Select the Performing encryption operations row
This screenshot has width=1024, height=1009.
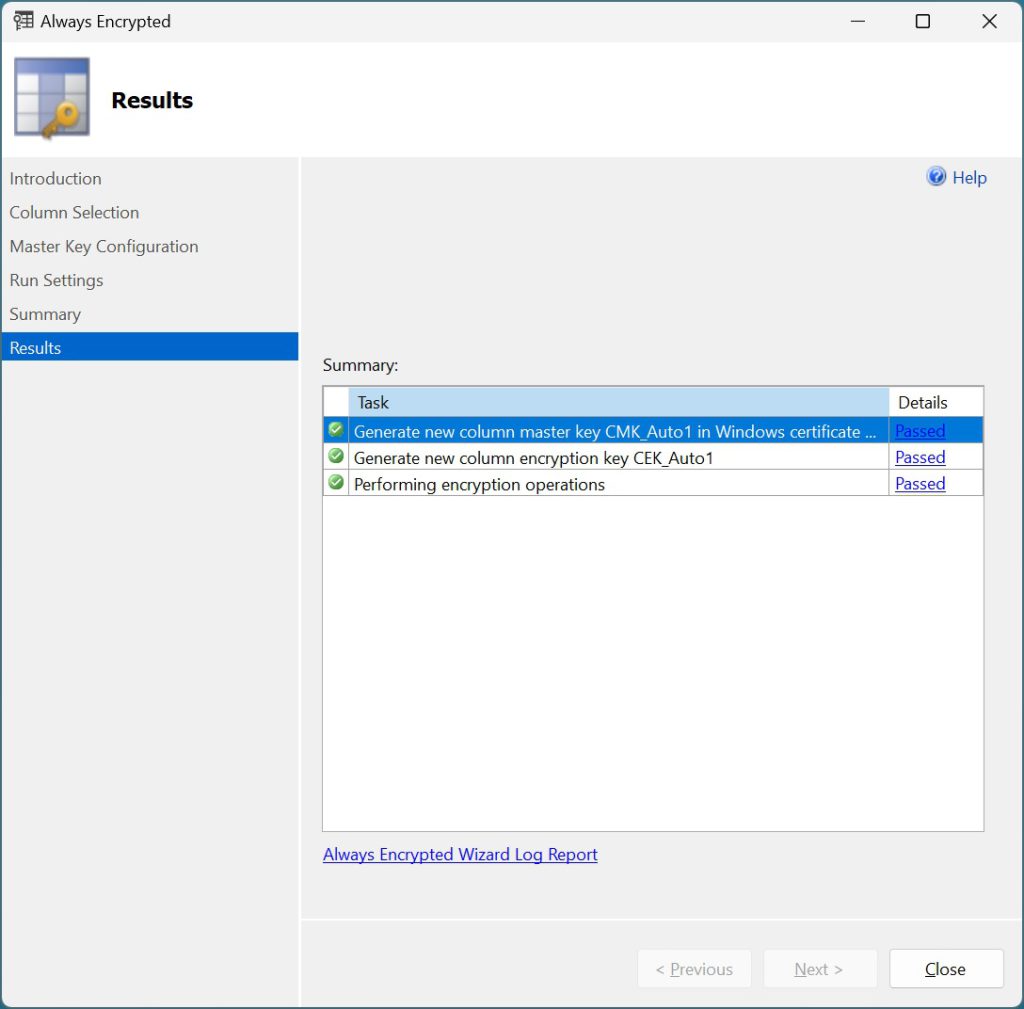pos(652,483)
